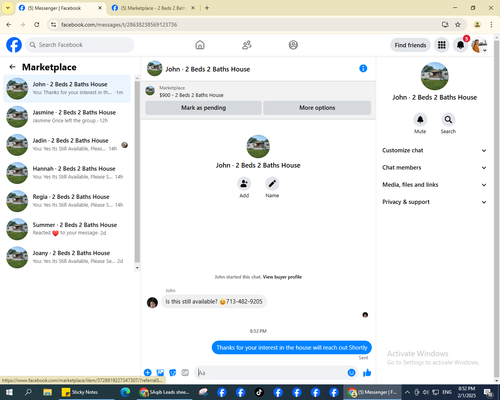Open TikTok icon in the taskbar
Image resolution: width=500 pixels, height=400 pixels.
pyautogui.click(x=259, y=392)
